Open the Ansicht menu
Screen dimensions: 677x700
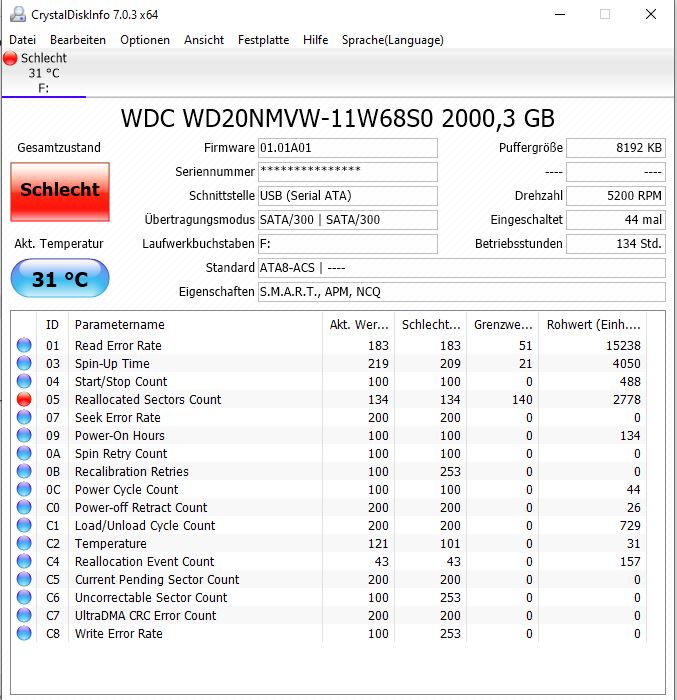click(204, 40)
